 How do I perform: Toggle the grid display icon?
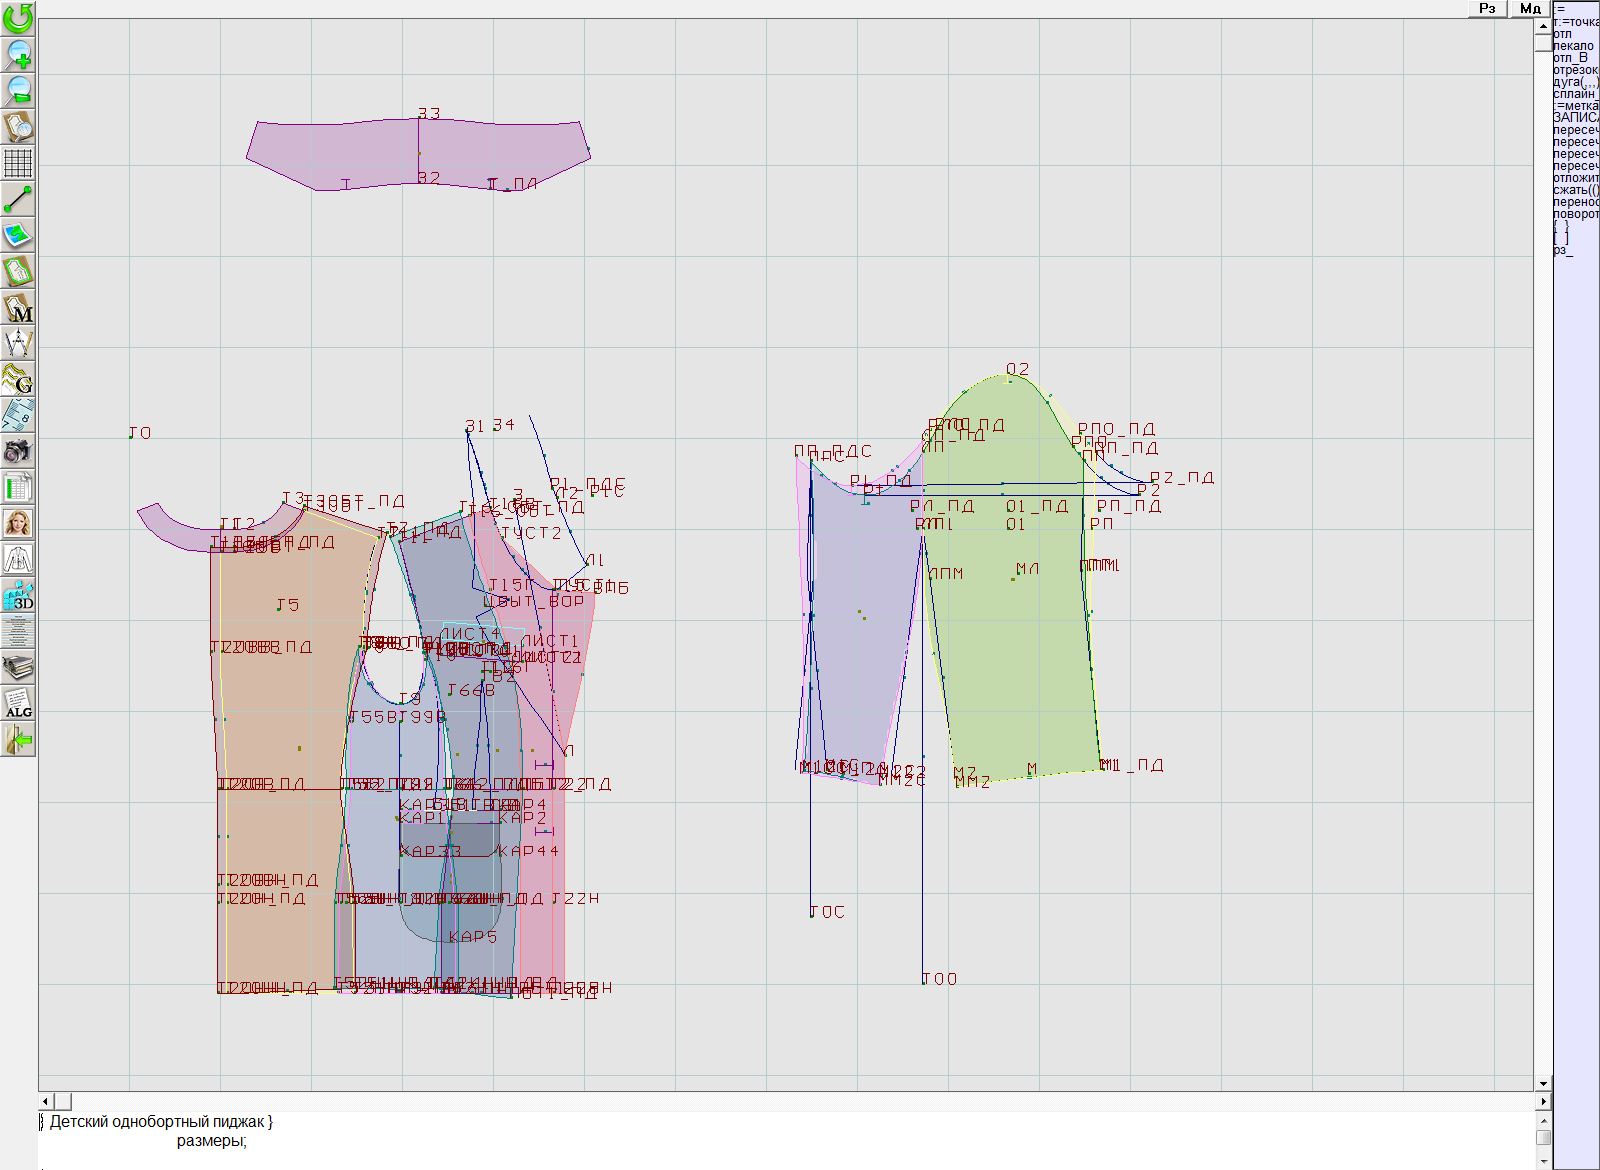click(18, 162)
